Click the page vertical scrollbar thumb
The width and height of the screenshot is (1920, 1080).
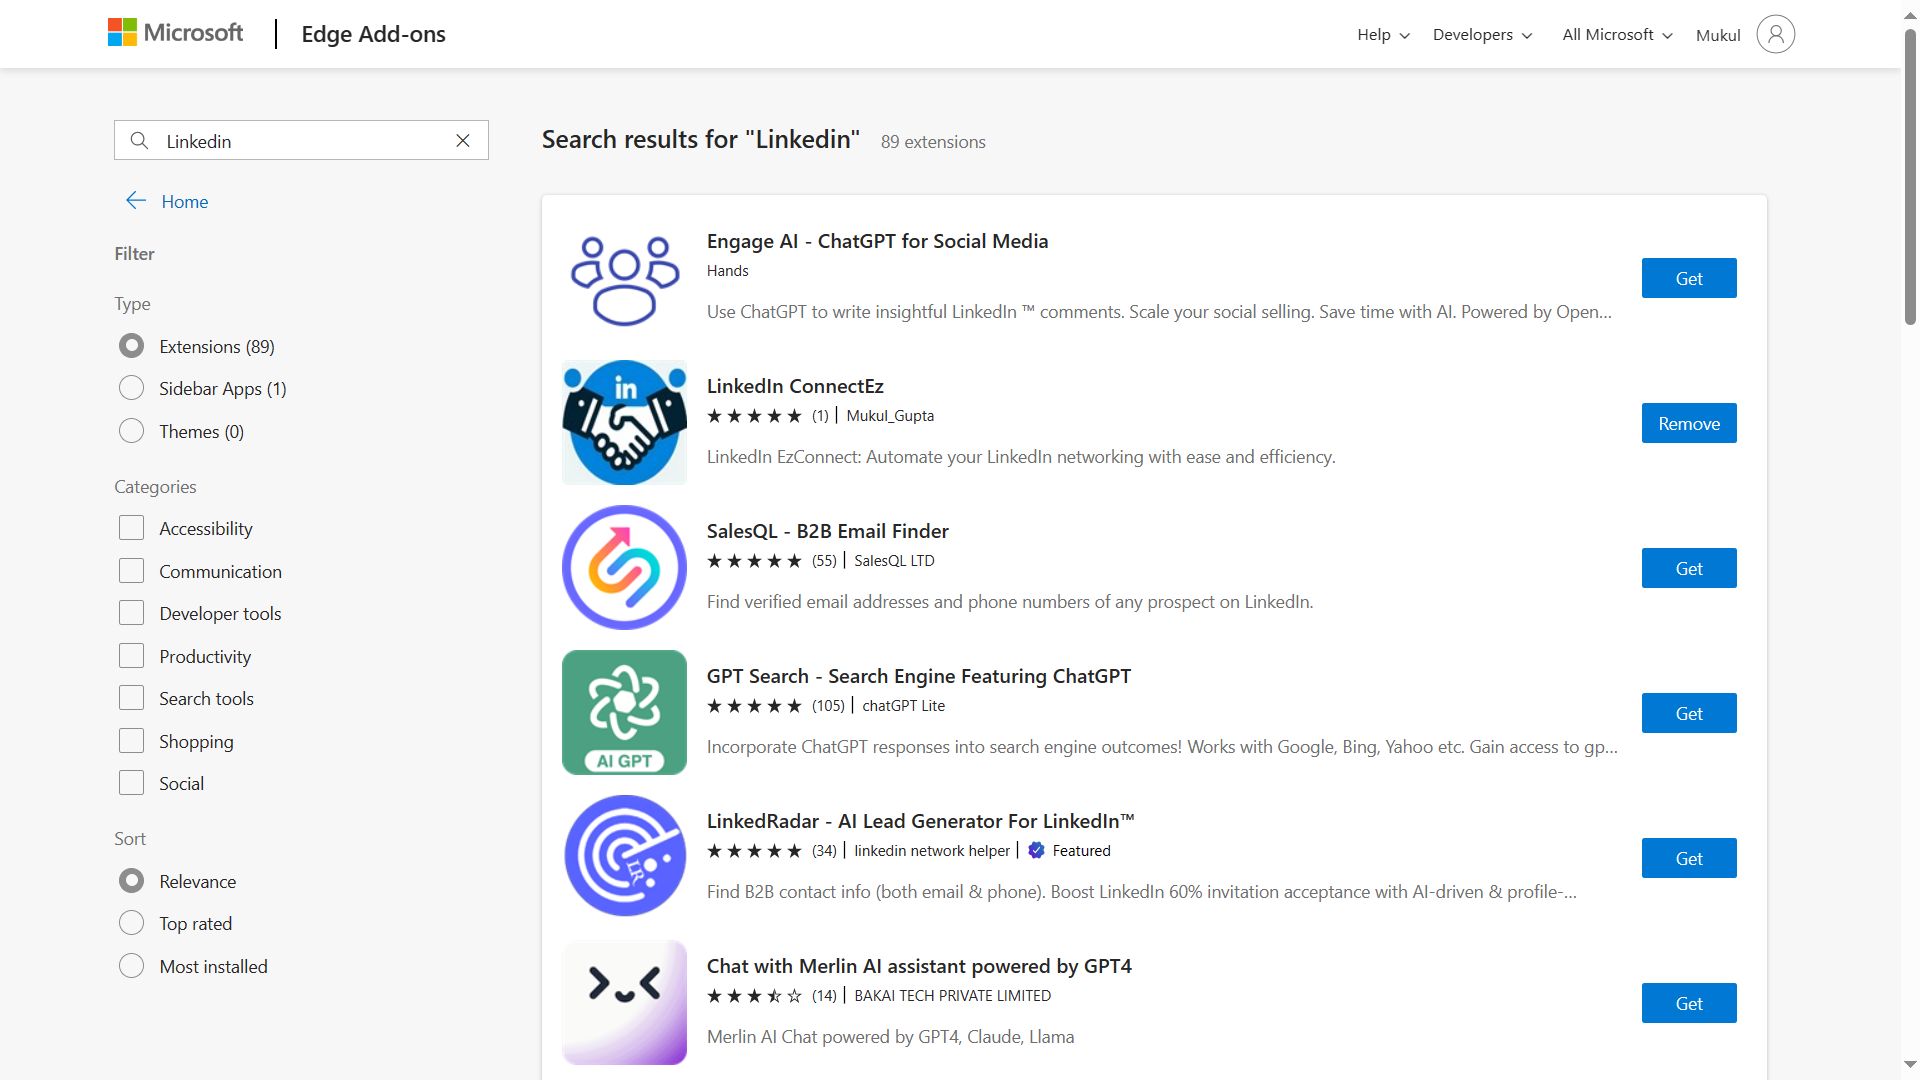(x=1910, y=175)
